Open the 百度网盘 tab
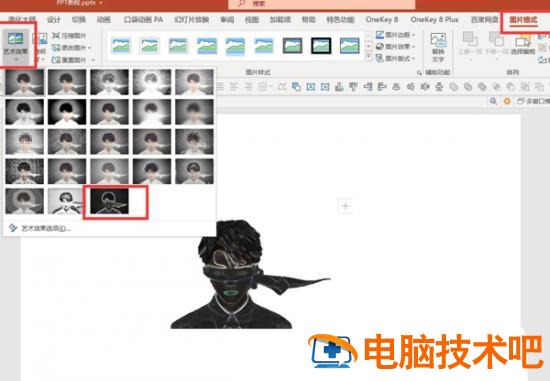This screenshot has width=550, height=381. coord(484,20)
